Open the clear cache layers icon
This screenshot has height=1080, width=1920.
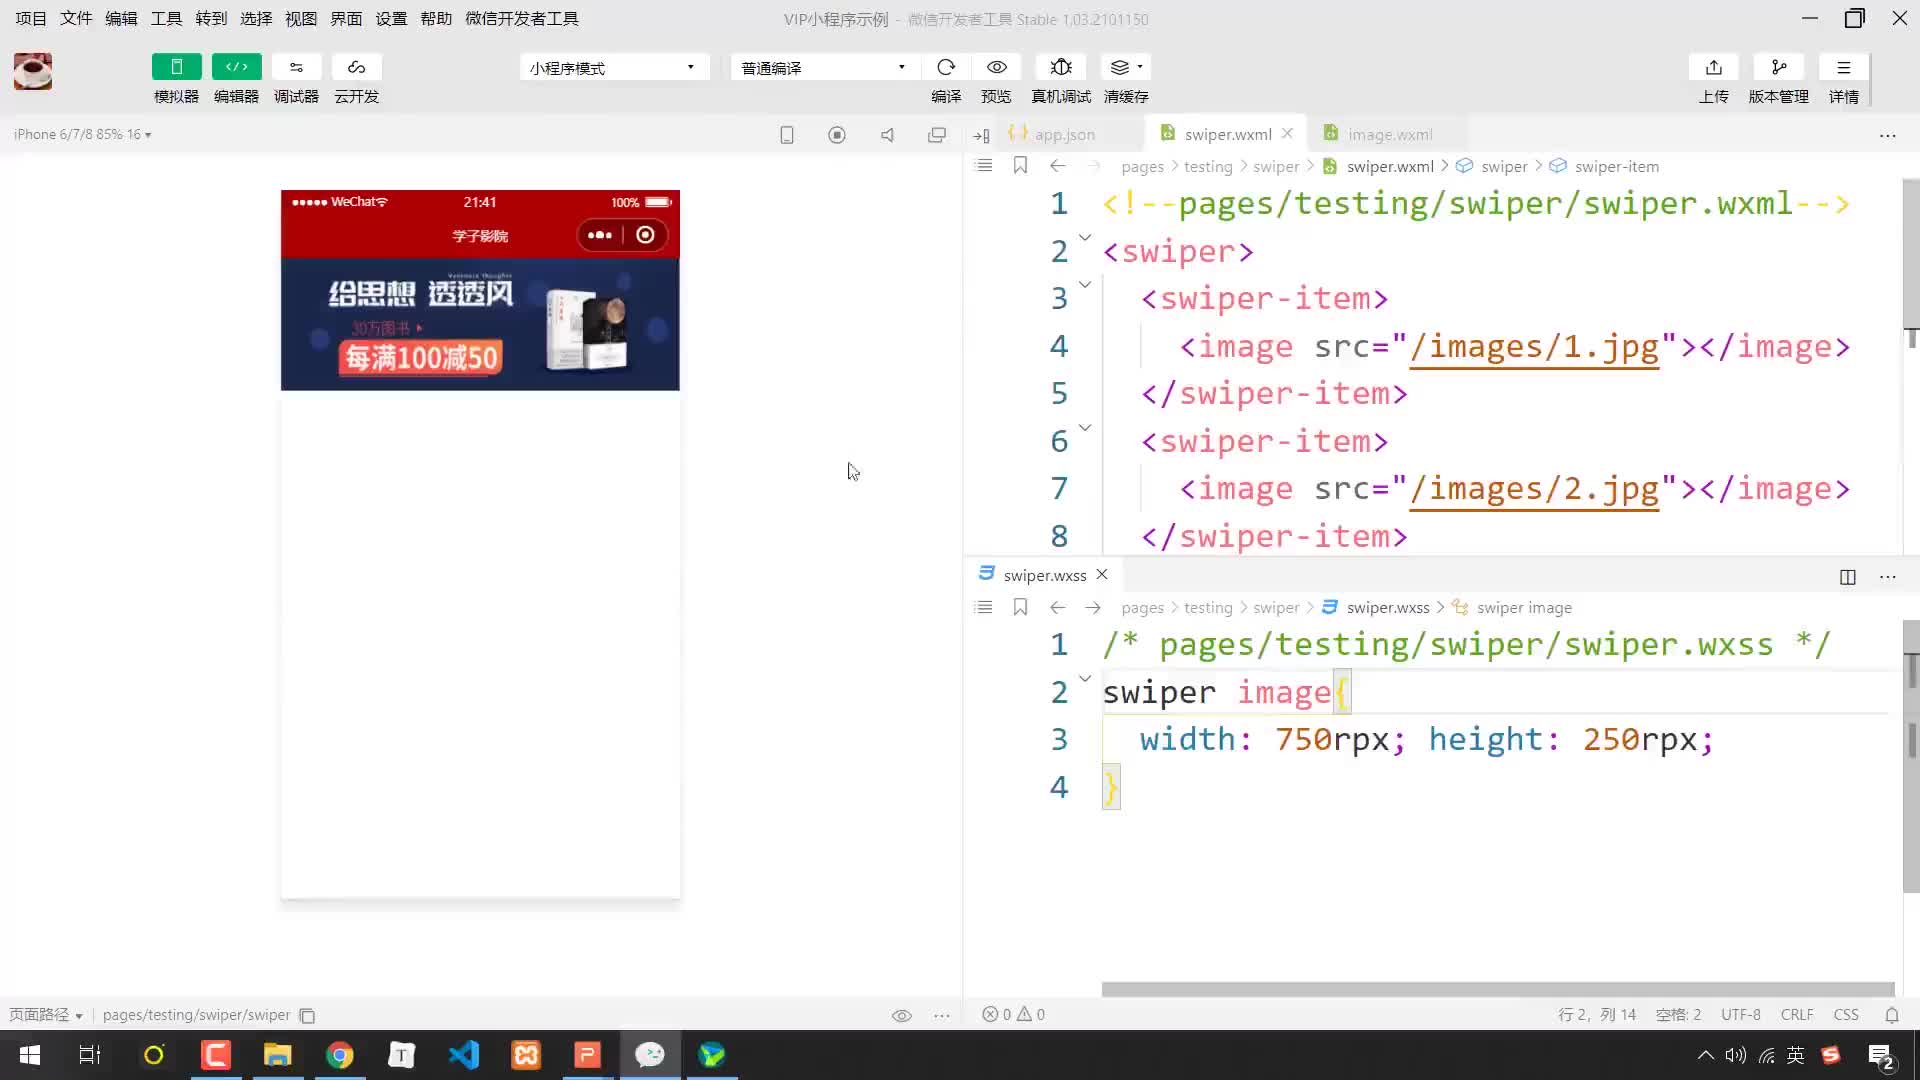pyautogui.click(x=1126, y=67)
